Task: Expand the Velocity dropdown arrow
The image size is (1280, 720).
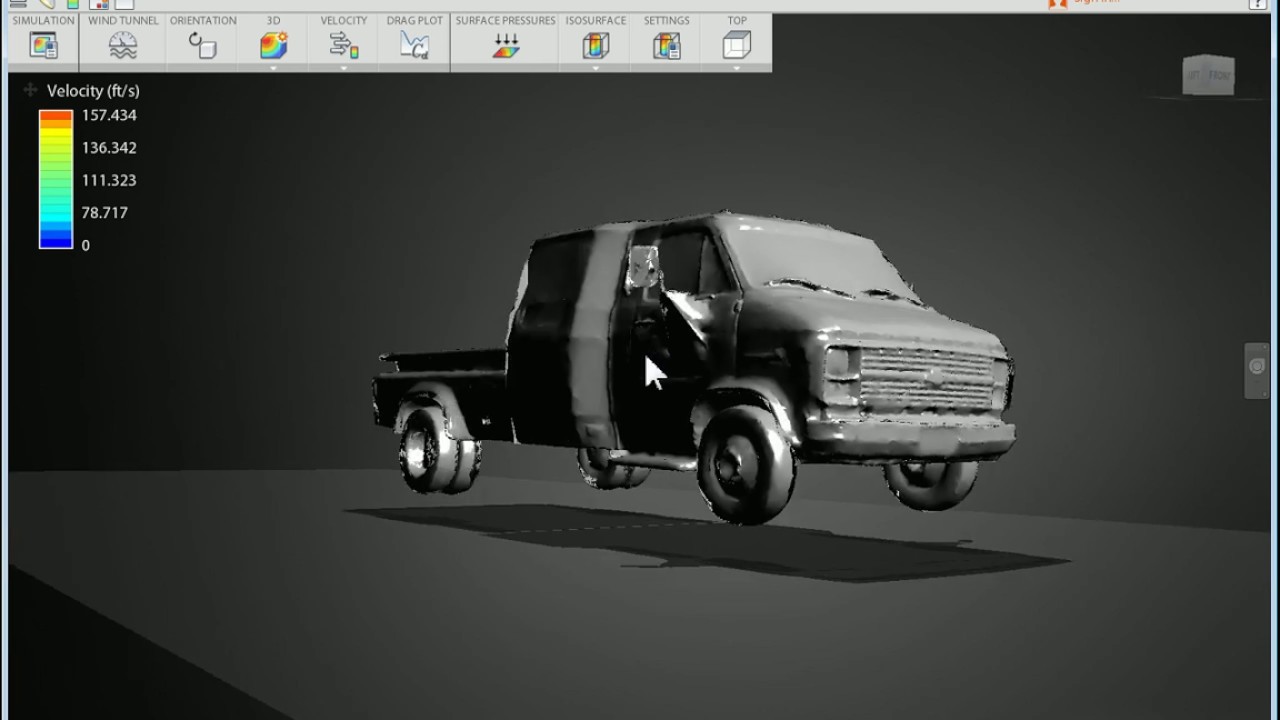Action: [x=344, y=68]
